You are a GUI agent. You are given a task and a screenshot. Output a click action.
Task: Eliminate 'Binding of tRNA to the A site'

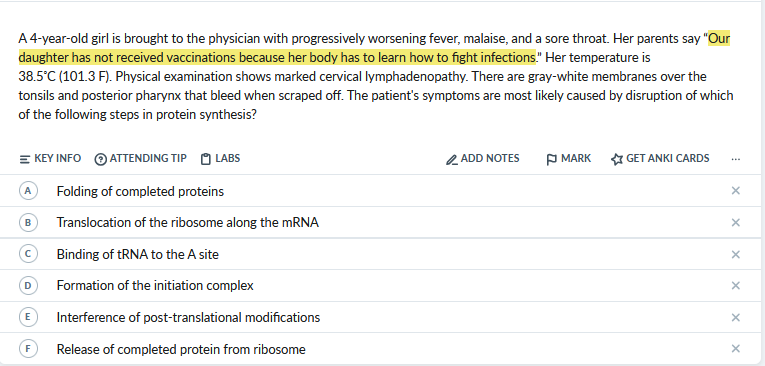coord(736,254)
